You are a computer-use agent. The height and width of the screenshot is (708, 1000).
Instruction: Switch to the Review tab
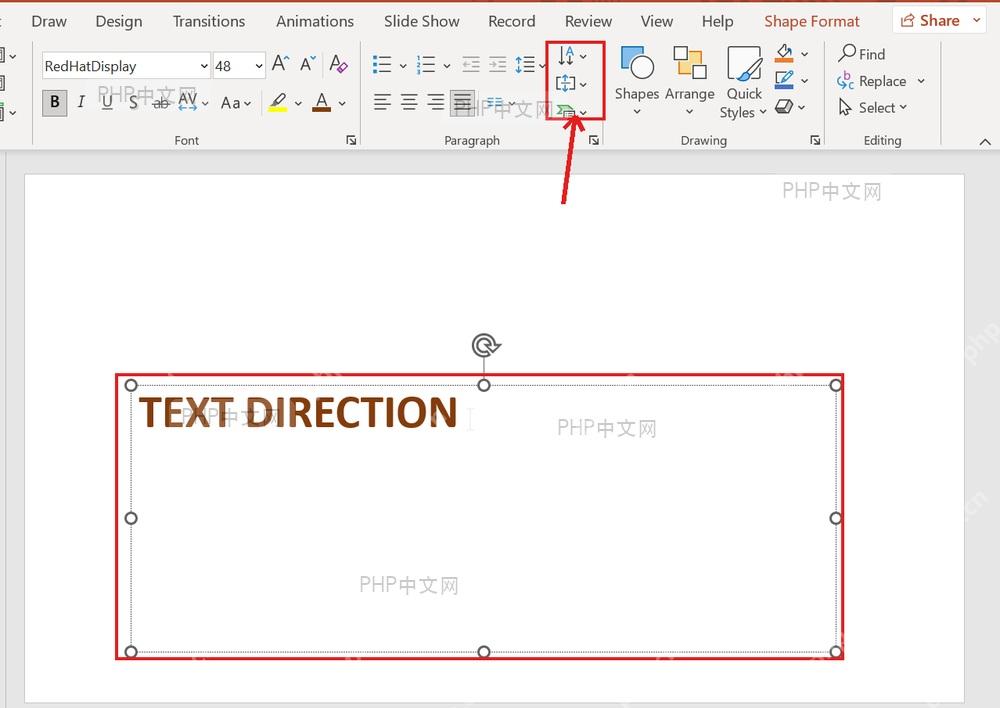click(x=588, y=21)
